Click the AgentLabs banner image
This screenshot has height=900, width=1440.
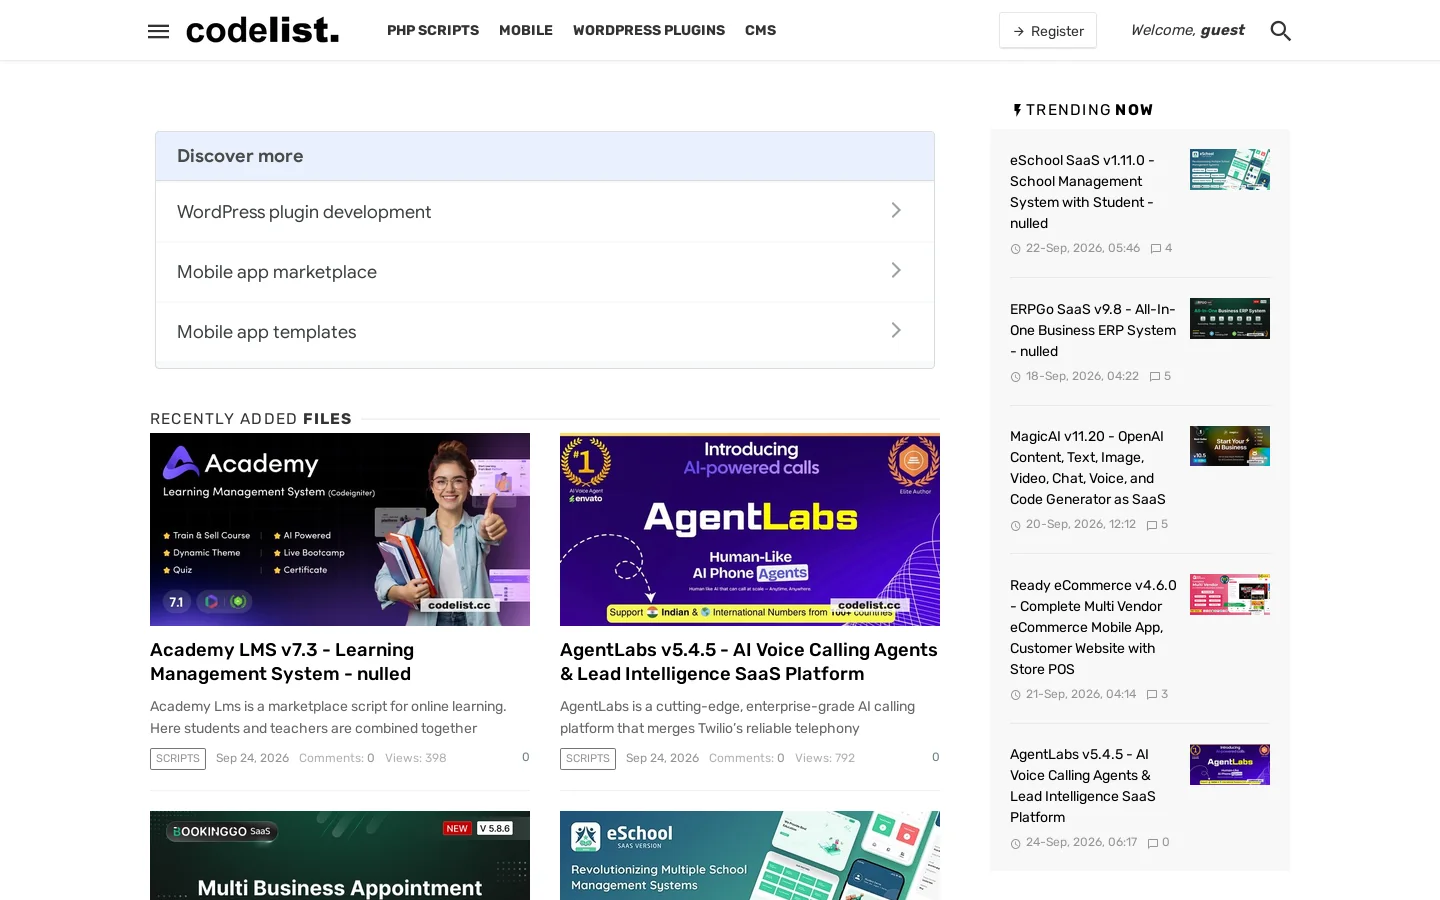[750, 529]
